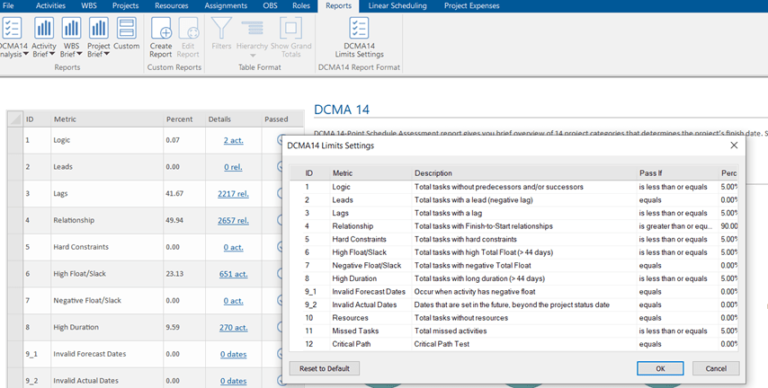The height and width of the screenshot is (388, 768).
Task: Open the WBS Brief report
Action: point(72,28)
